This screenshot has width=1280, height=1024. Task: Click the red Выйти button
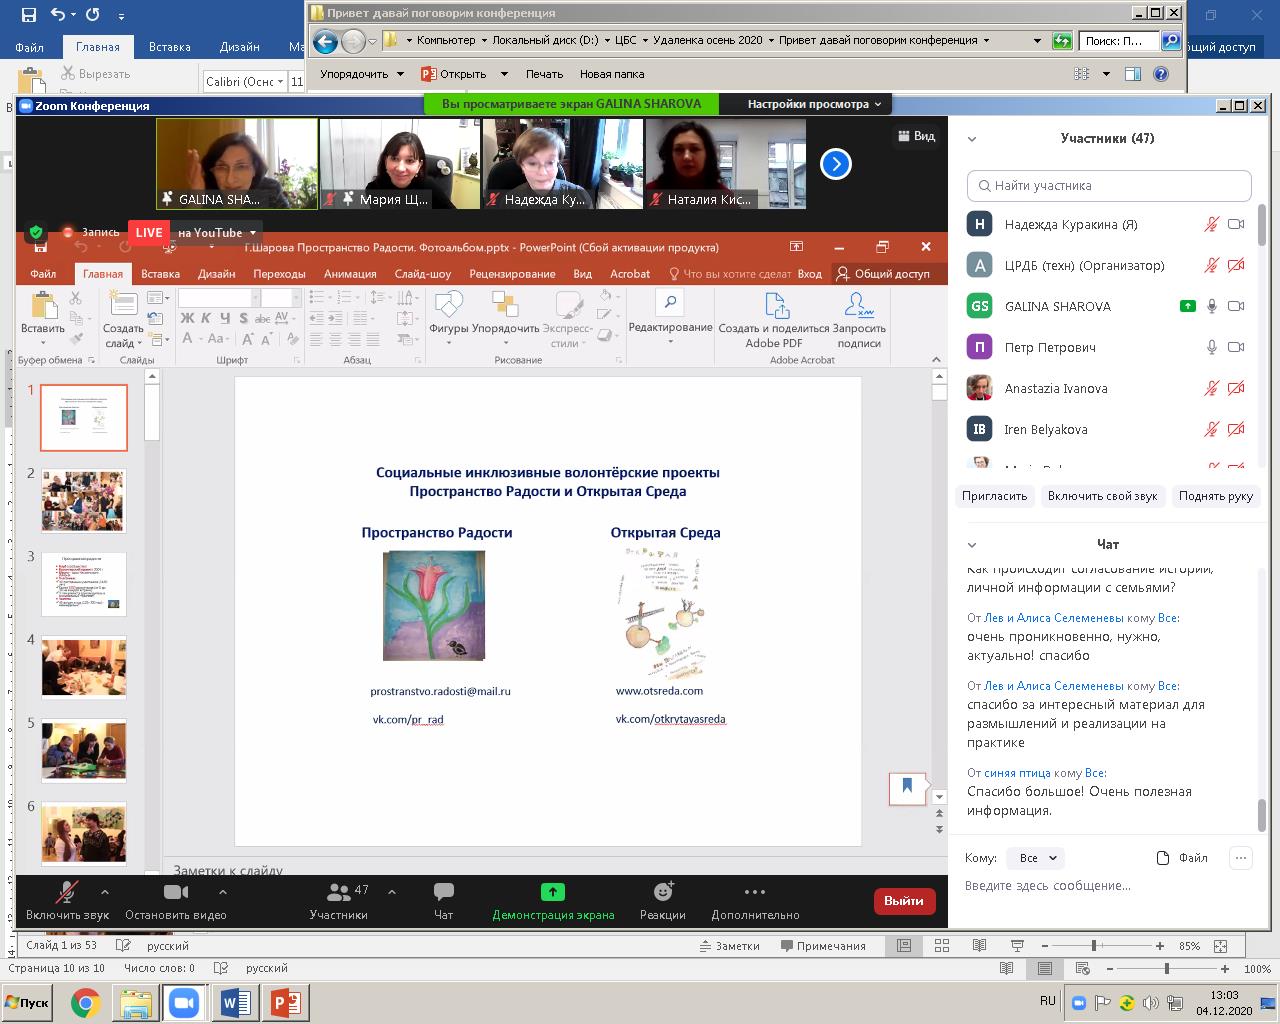pyautogui.click(x=904, y=900)
